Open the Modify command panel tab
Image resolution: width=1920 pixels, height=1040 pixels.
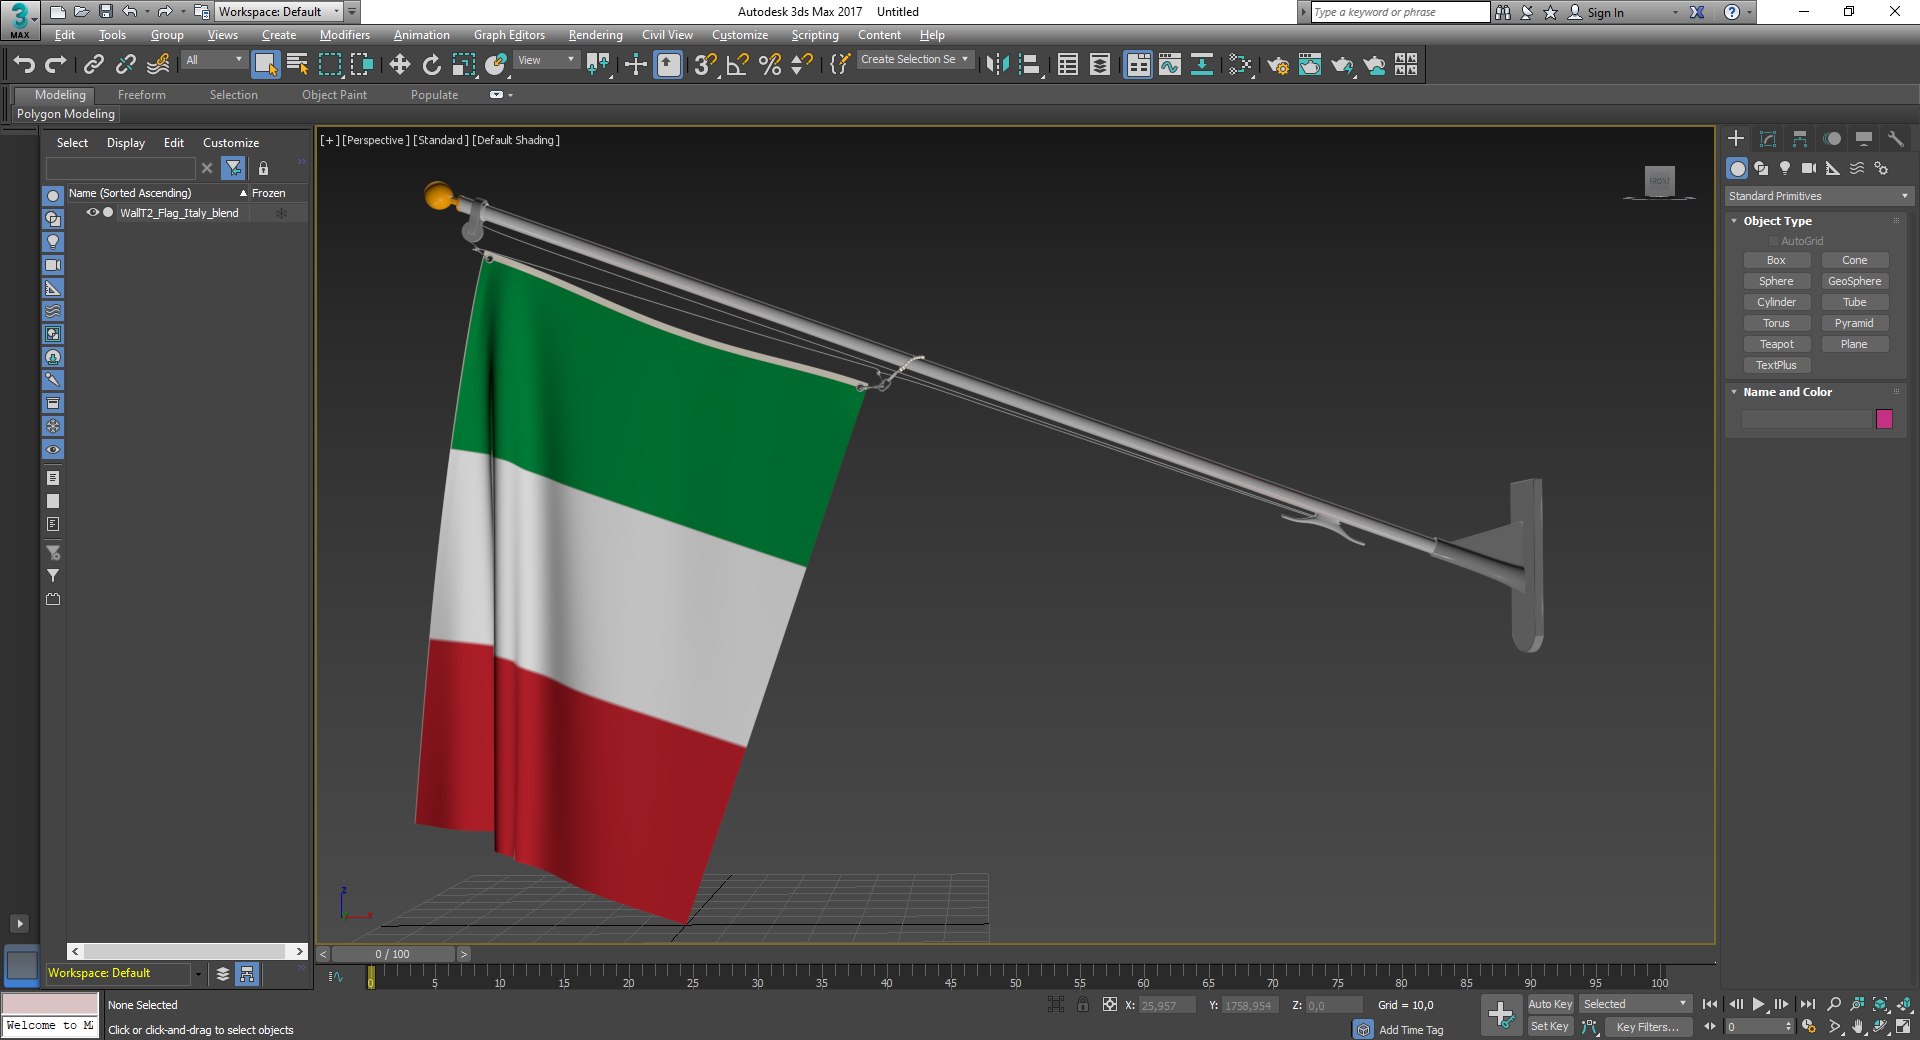pyautogui.click(x=1768, y=139)
